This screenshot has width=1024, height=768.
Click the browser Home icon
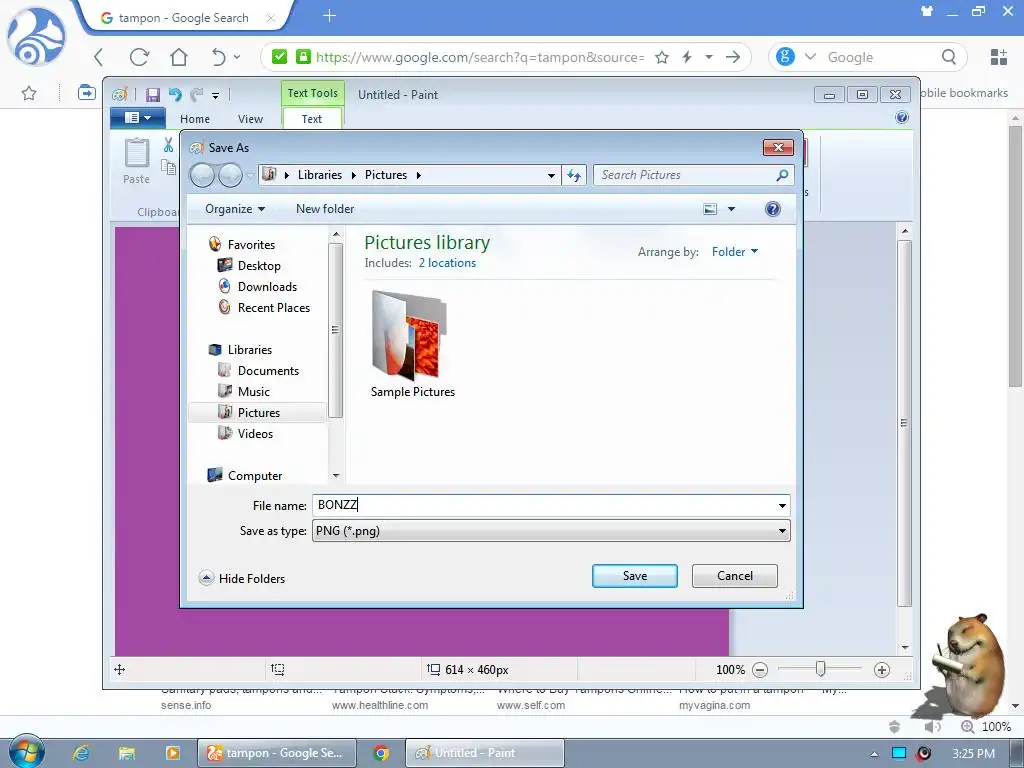(179, 57)
